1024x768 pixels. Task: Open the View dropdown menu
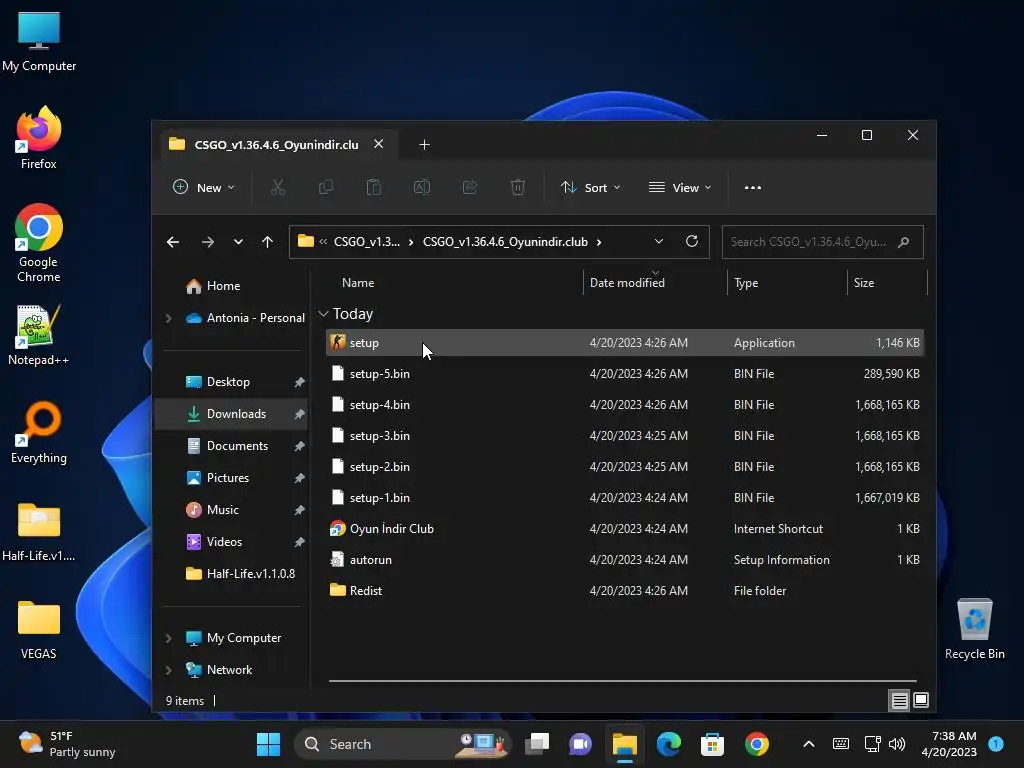point(680,187)
